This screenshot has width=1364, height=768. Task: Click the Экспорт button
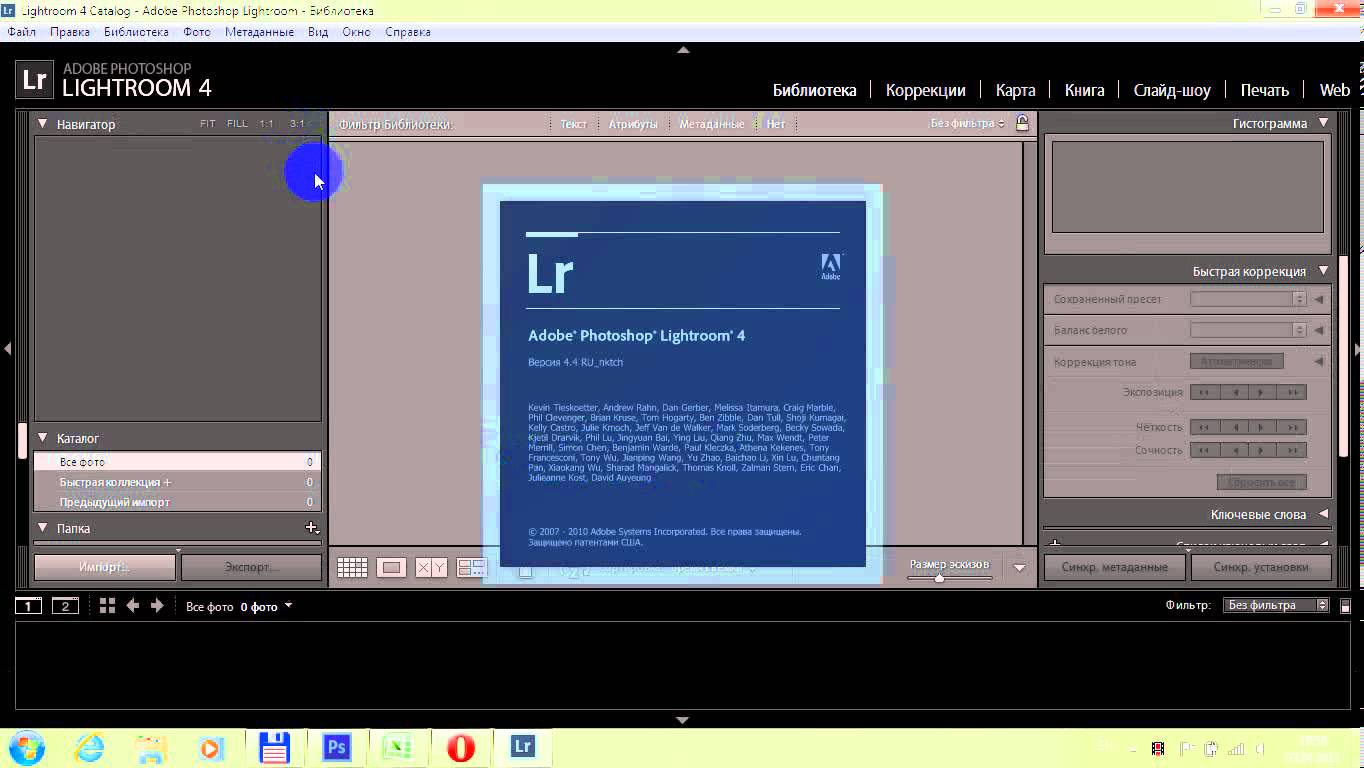click(251, 567)
